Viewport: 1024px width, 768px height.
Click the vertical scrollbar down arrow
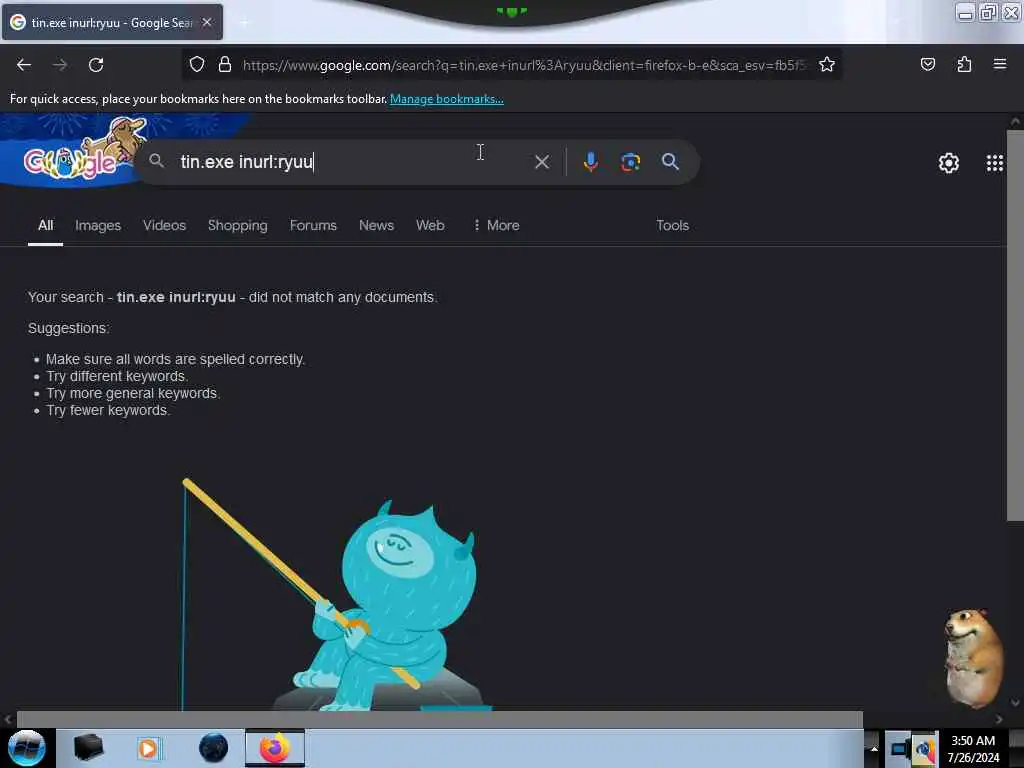coord(1014,703)
